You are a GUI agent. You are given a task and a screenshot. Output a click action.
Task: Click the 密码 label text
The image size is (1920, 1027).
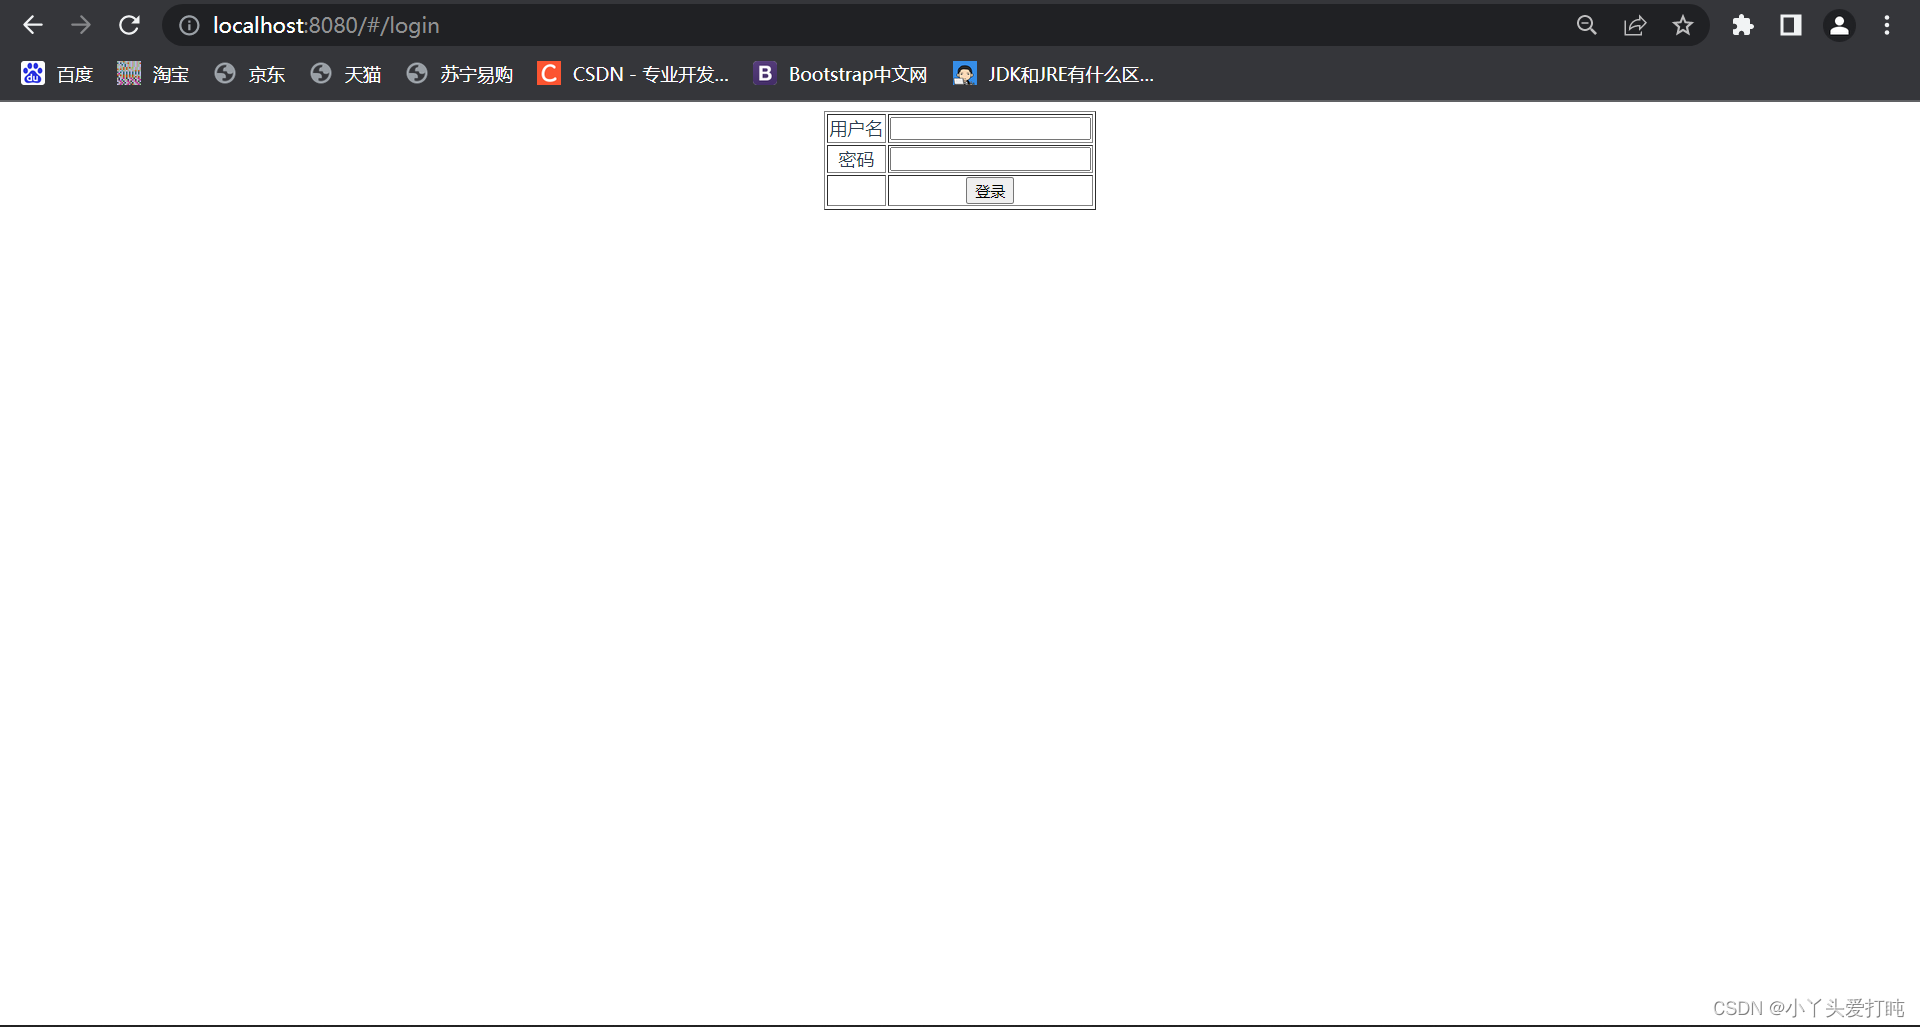(x=856, y=160)
